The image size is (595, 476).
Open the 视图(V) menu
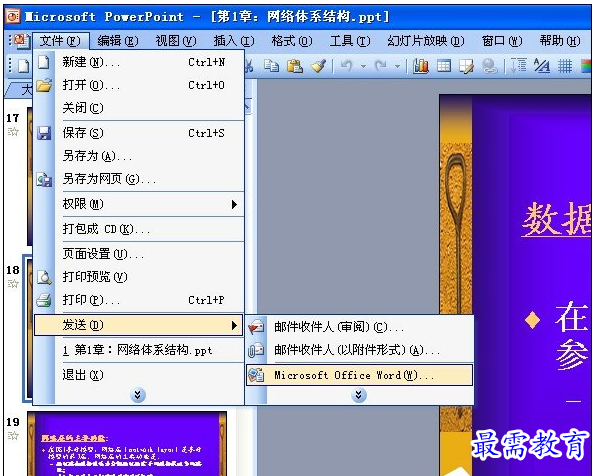click(x=176, y=41)
